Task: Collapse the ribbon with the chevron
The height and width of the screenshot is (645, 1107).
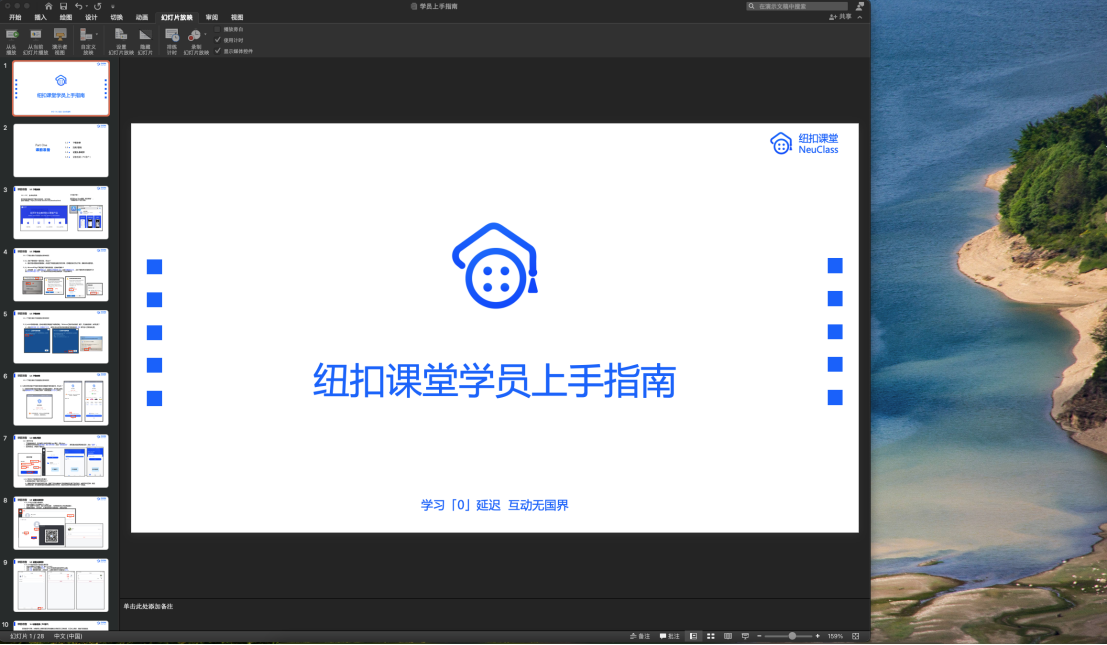Action: coord(859,17)
